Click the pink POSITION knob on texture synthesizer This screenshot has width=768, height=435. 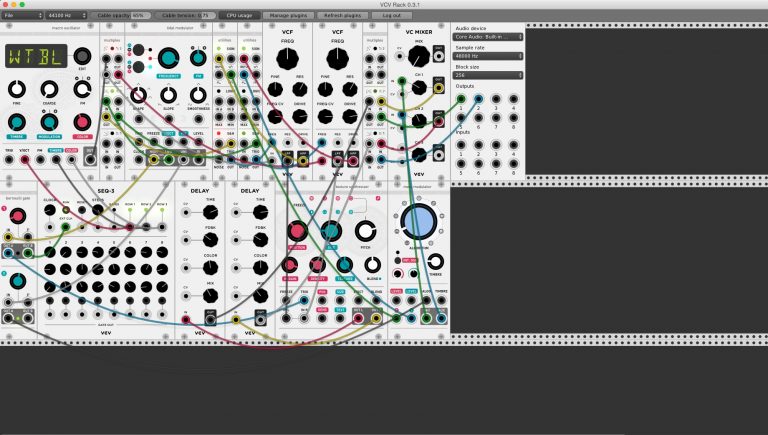297,231
